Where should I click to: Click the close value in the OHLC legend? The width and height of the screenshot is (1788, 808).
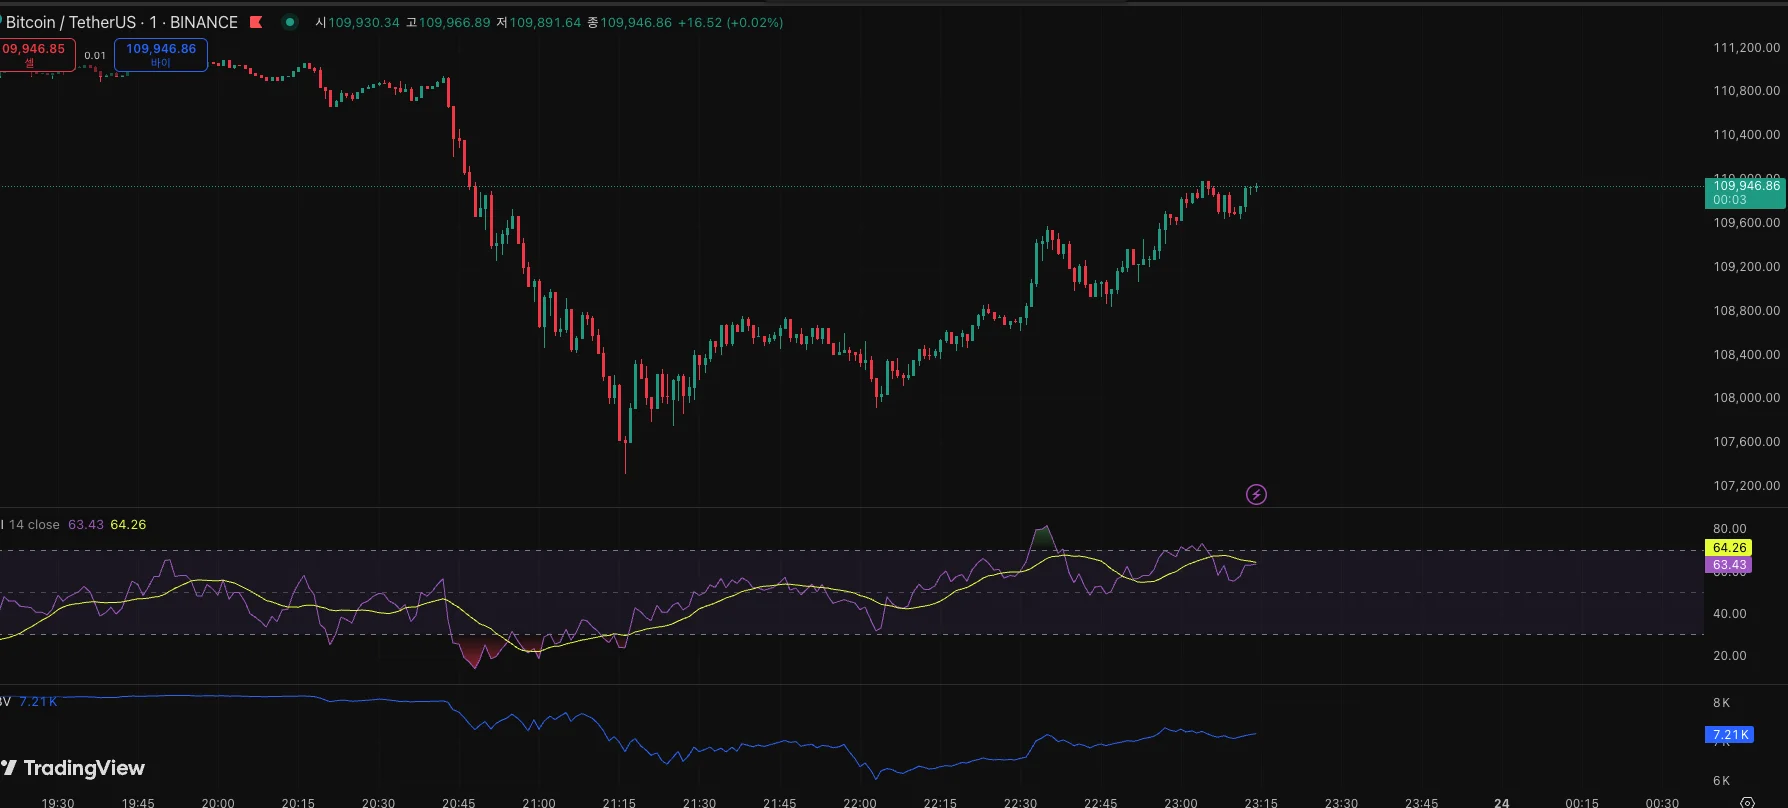[636, 22]
